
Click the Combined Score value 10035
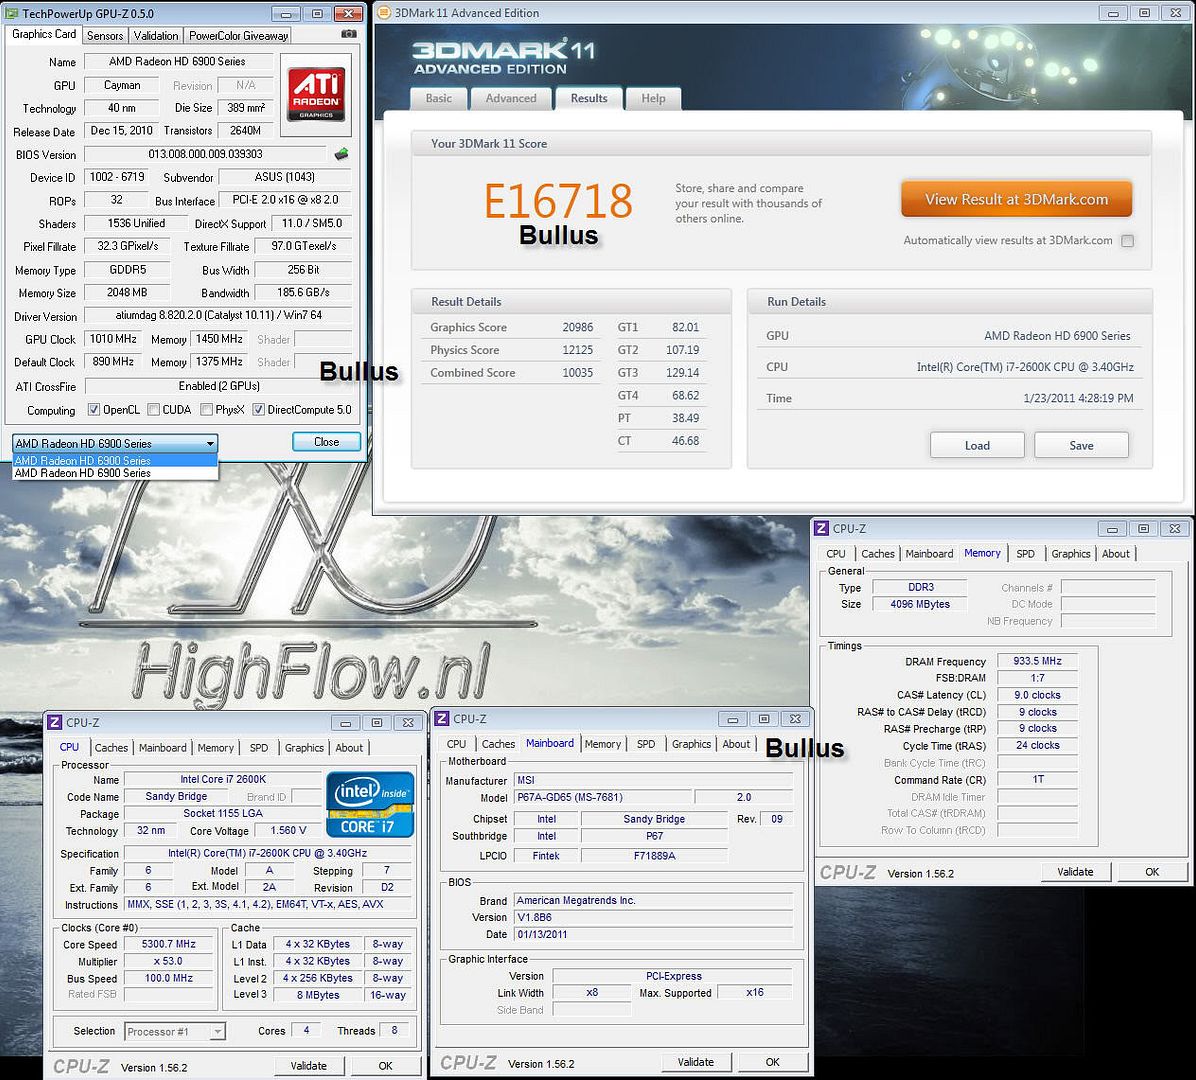coord(577,373)
